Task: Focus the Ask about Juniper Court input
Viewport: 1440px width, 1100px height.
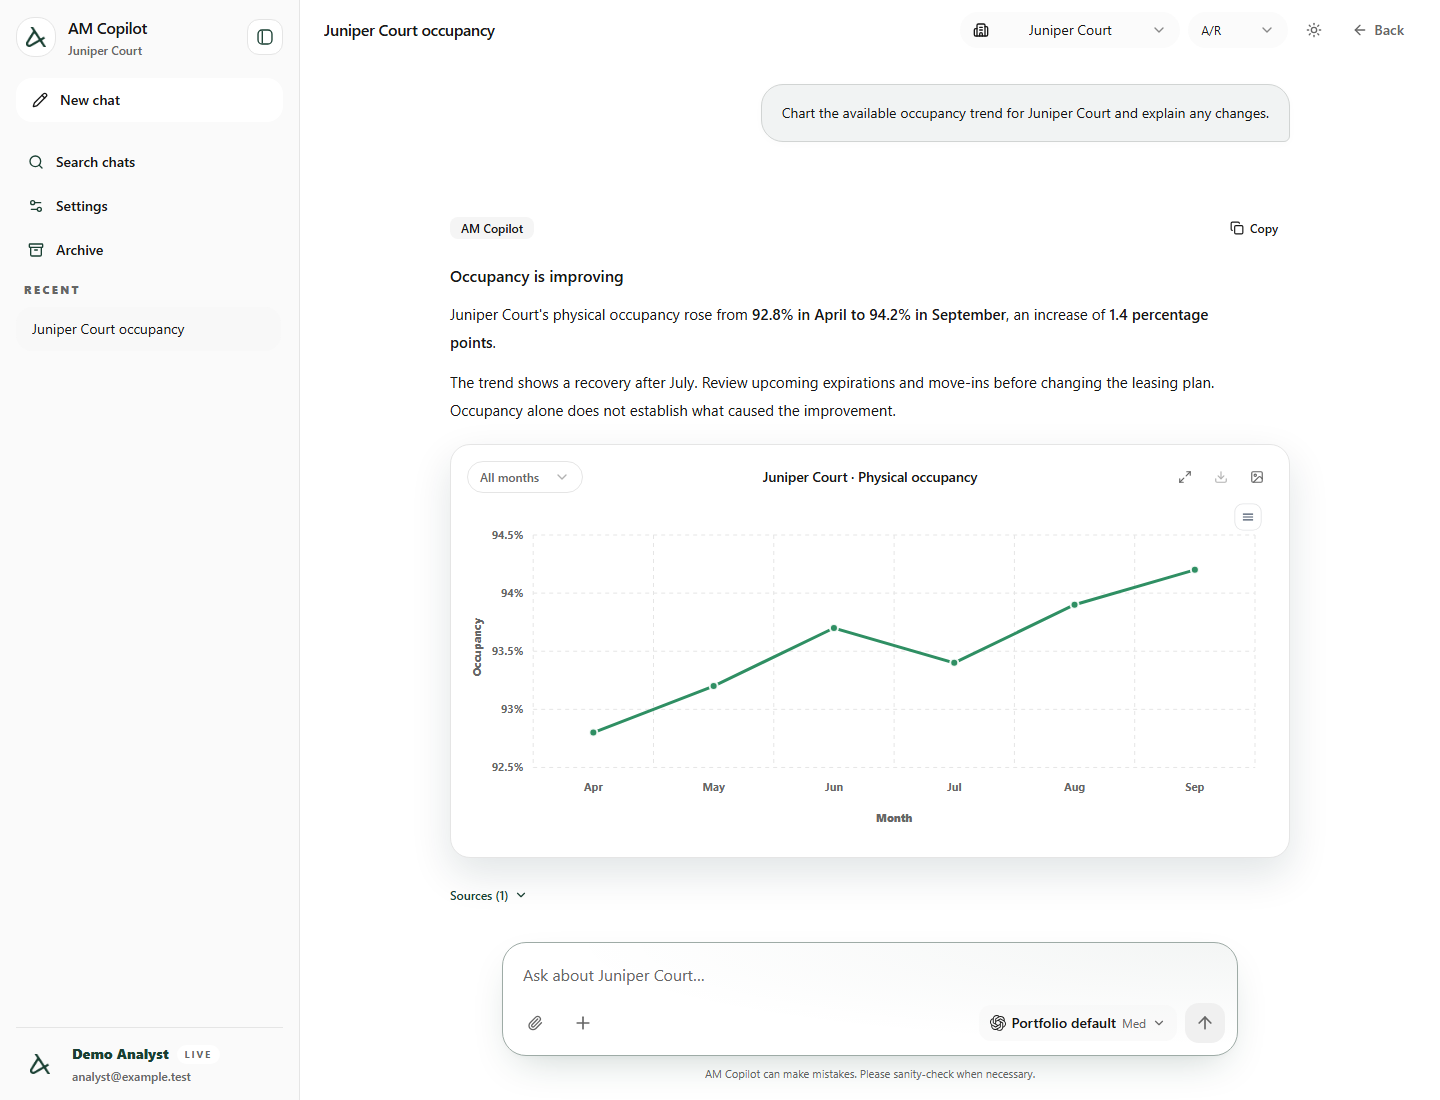Action: click(868, 976)
